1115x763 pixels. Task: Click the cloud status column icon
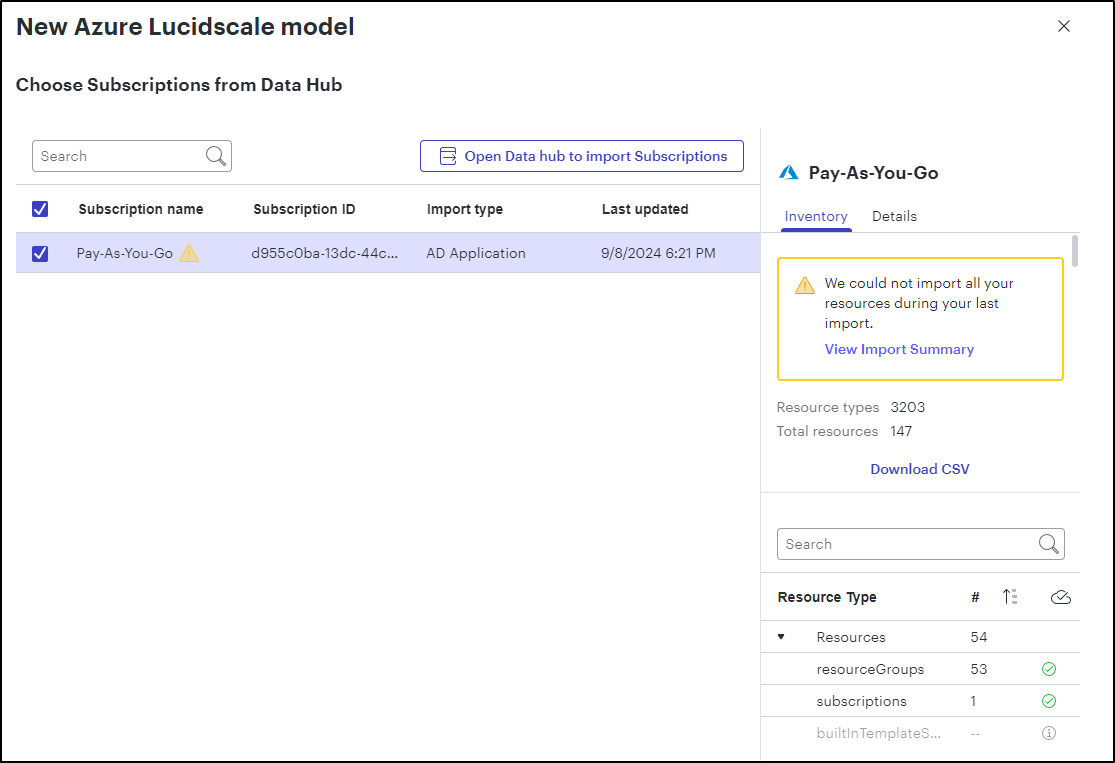coord(1060,597)
